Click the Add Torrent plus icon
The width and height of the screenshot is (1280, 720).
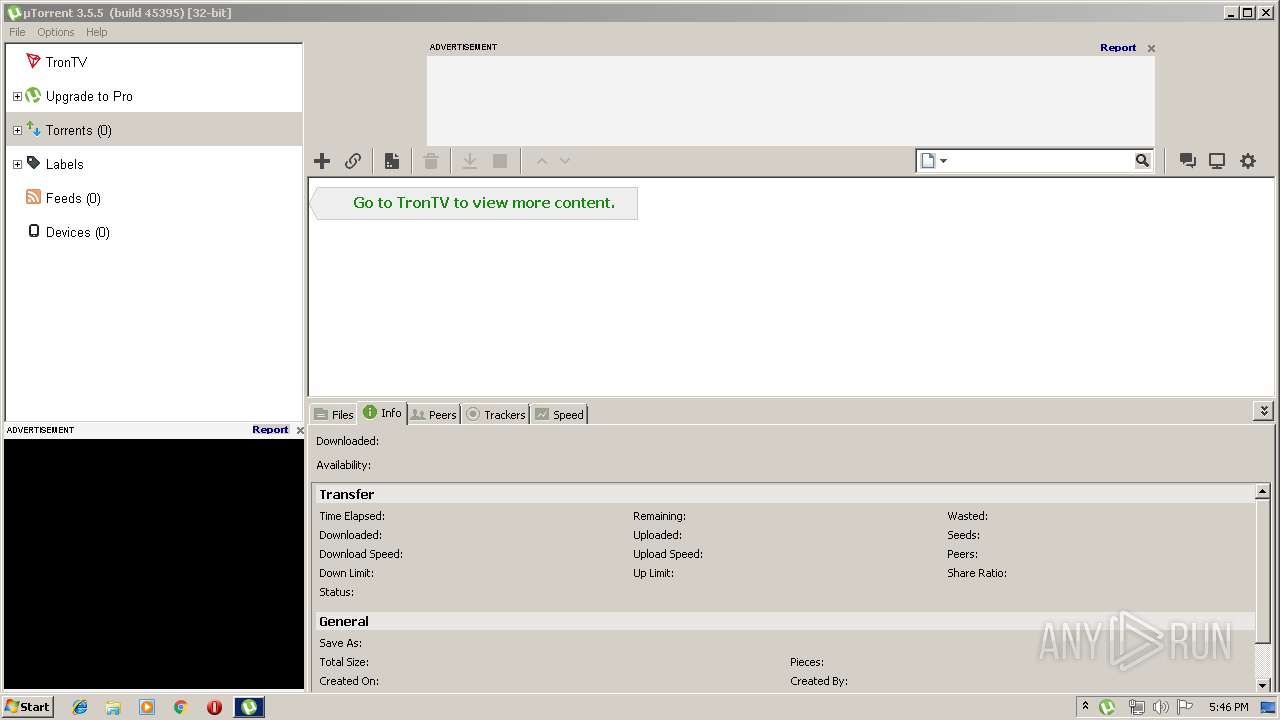tap(322, 161)
